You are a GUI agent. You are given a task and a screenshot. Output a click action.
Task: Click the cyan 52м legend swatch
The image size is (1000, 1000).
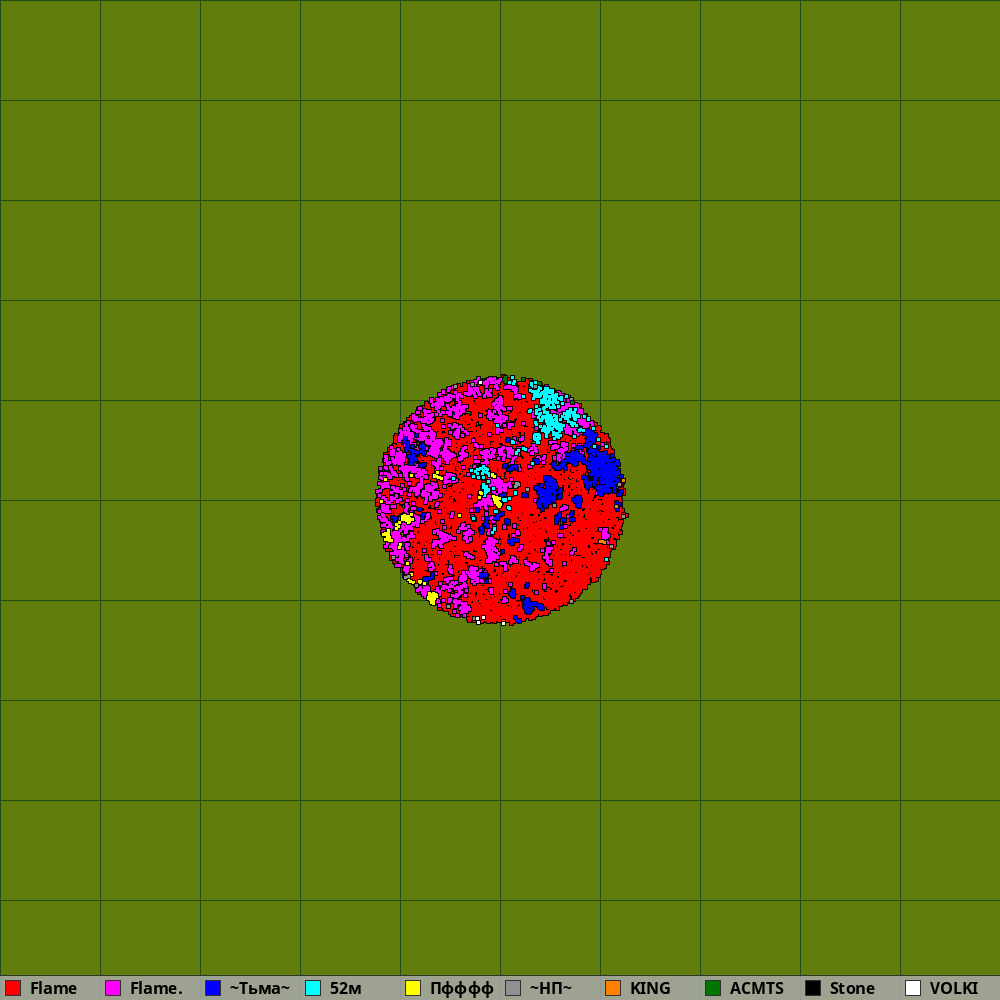[x=313, y=988]
